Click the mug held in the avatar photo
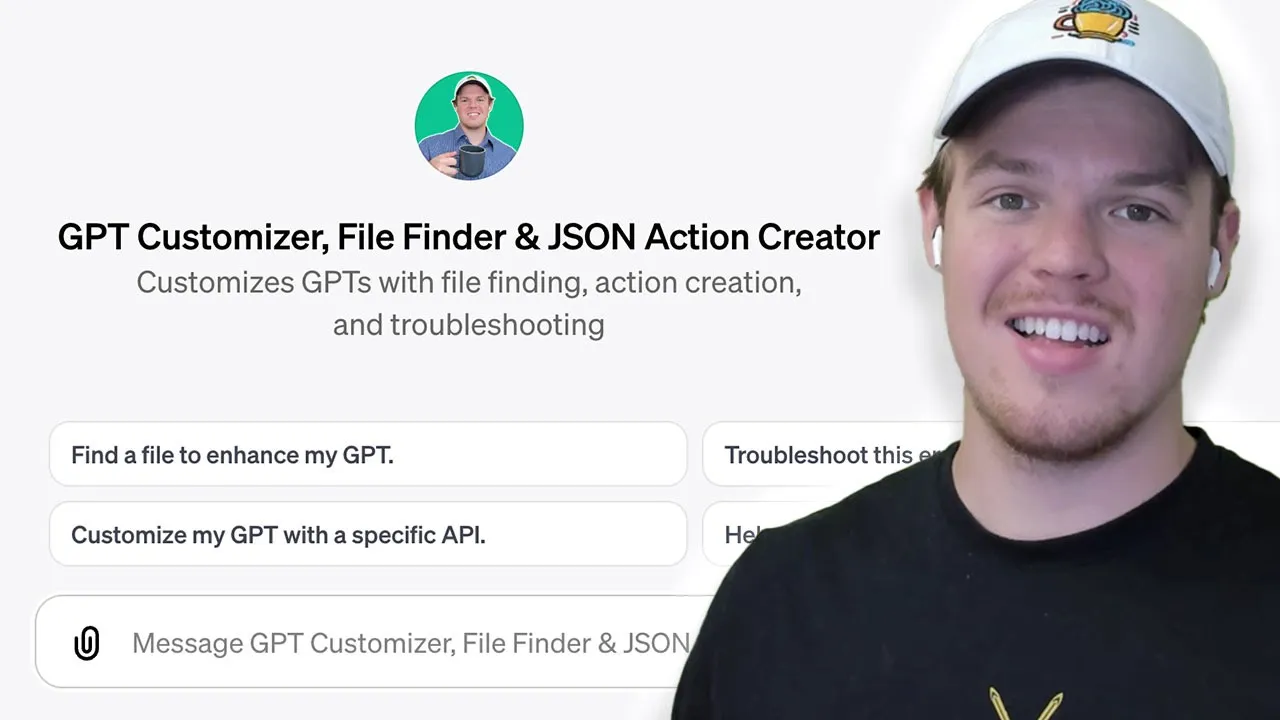The height and width of the screenshot is (720, 1280). point(471,159)
